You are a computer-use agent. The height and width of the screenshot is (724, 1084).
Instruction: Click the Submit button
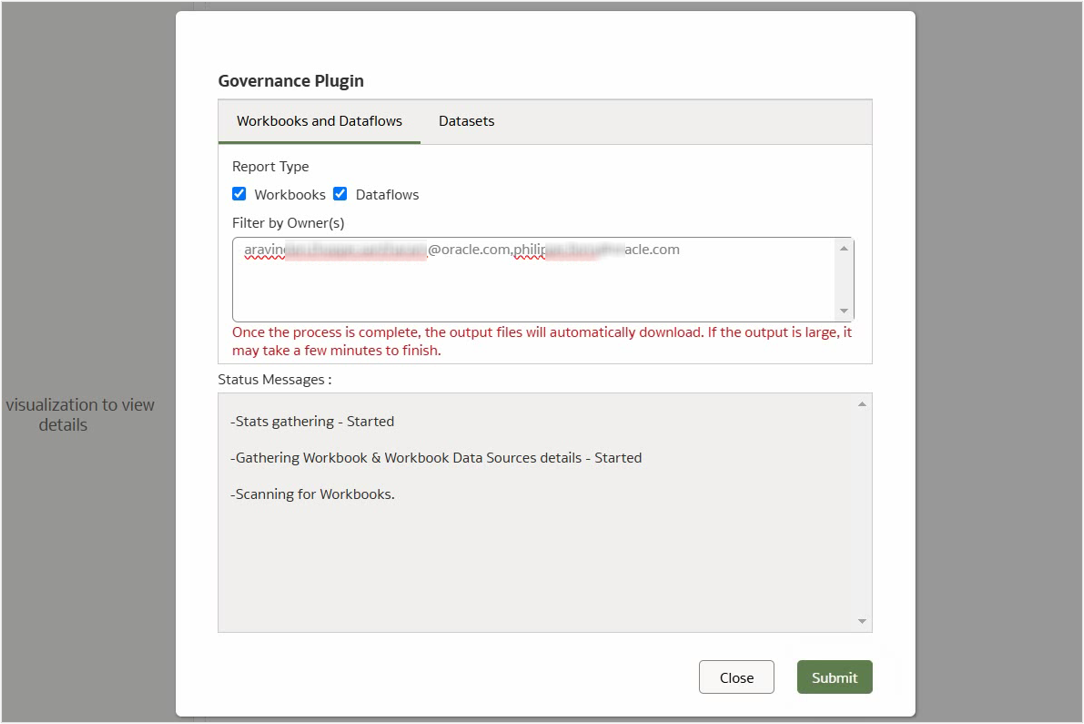(x=834, y=677)
